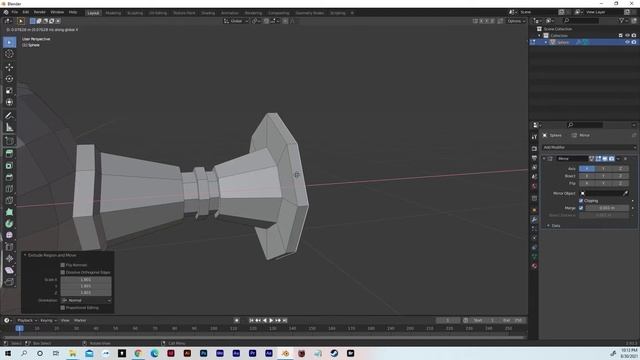Activate the Edge Slide tool
The width and height of the screenshot is (640, 360).
[x=9, y=247]
